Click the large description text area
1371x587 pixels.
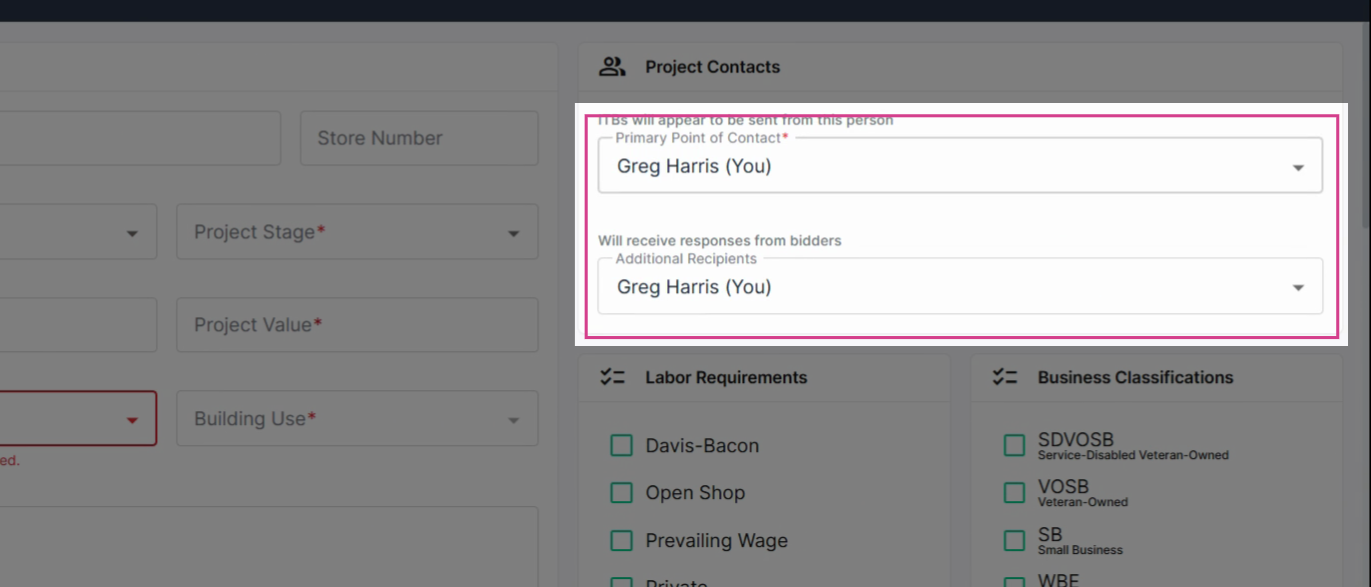tap(269, 546)
